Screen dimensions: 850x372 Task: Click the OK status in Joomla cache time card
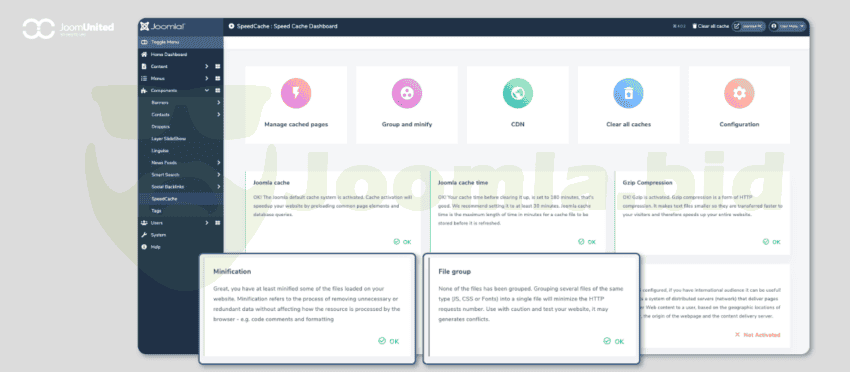click(x=587, y=242)
